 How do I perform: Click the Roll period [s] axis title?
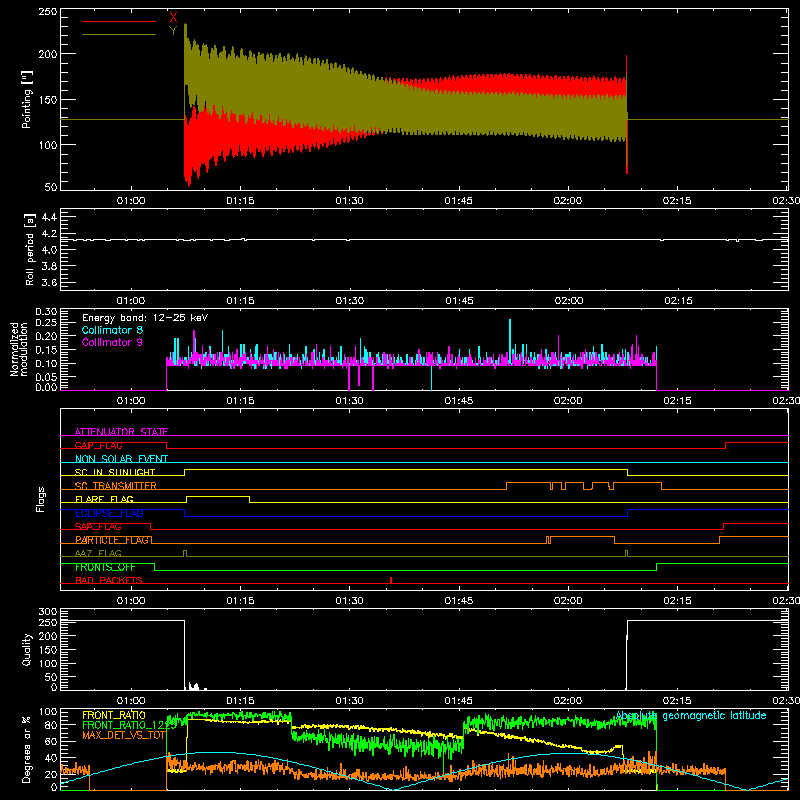tap(29, 249)
